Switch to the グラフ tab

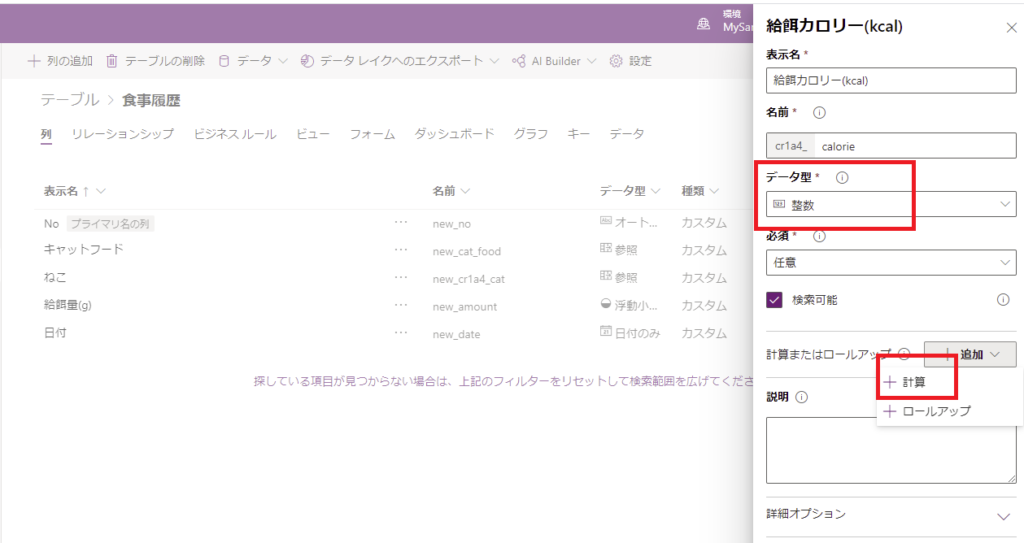(x=530, y=134)
